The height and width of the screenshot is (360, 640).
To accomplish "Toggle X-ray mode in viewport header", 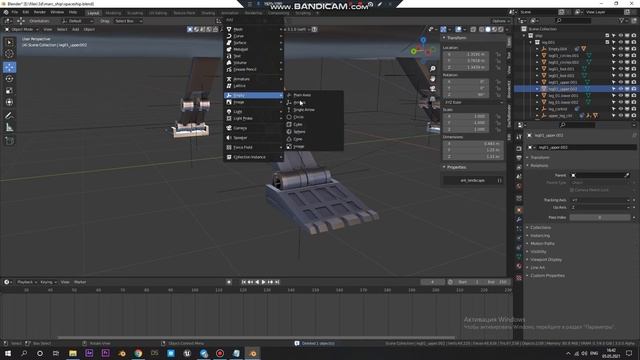I will [473, 29].
